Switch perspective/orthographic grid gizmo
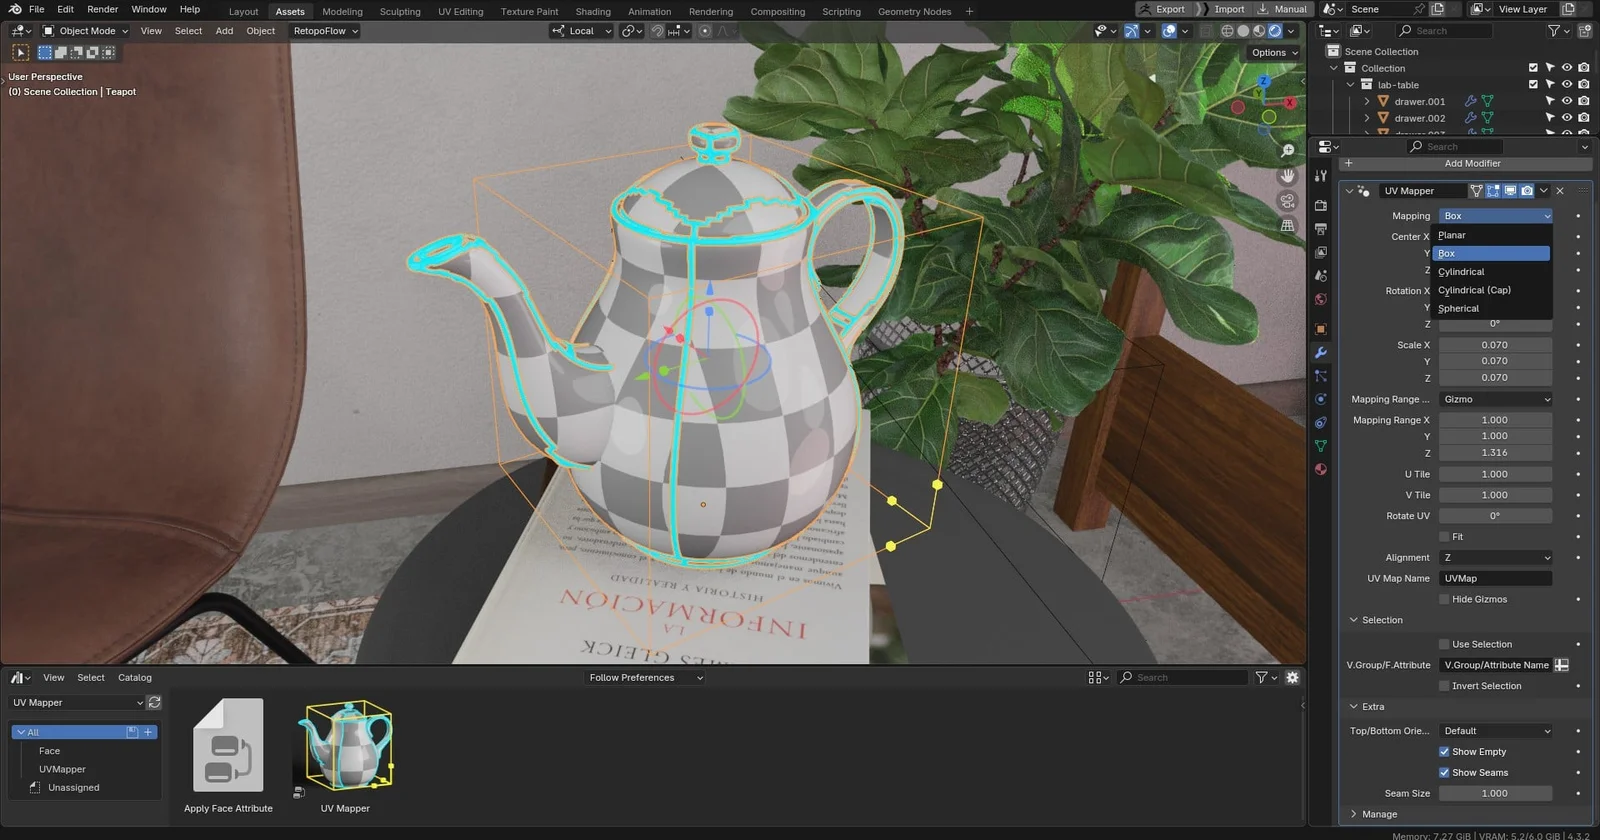This screenshot has width=1600, height=840. (x=1288, y=226)
